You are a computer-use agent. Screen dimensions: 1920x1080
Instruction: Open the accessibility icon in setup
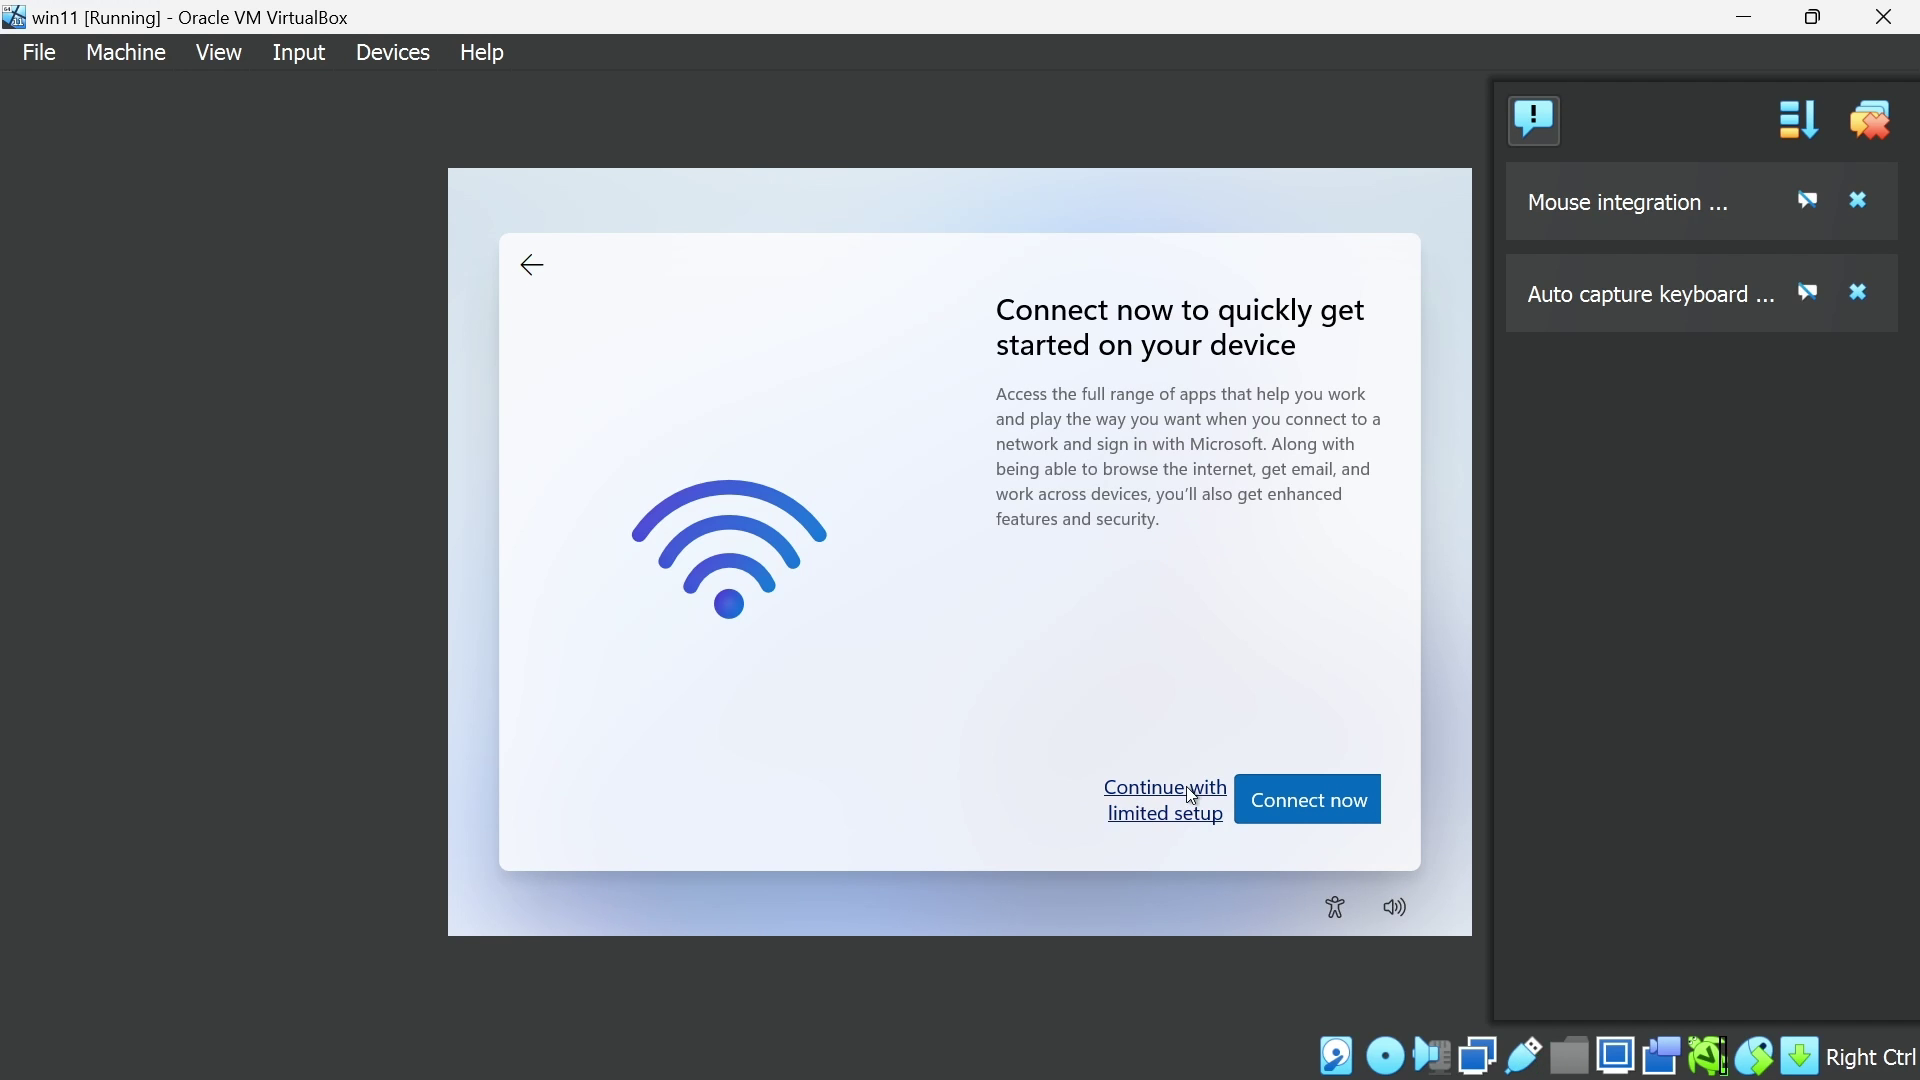click(x=1336, y=908)
